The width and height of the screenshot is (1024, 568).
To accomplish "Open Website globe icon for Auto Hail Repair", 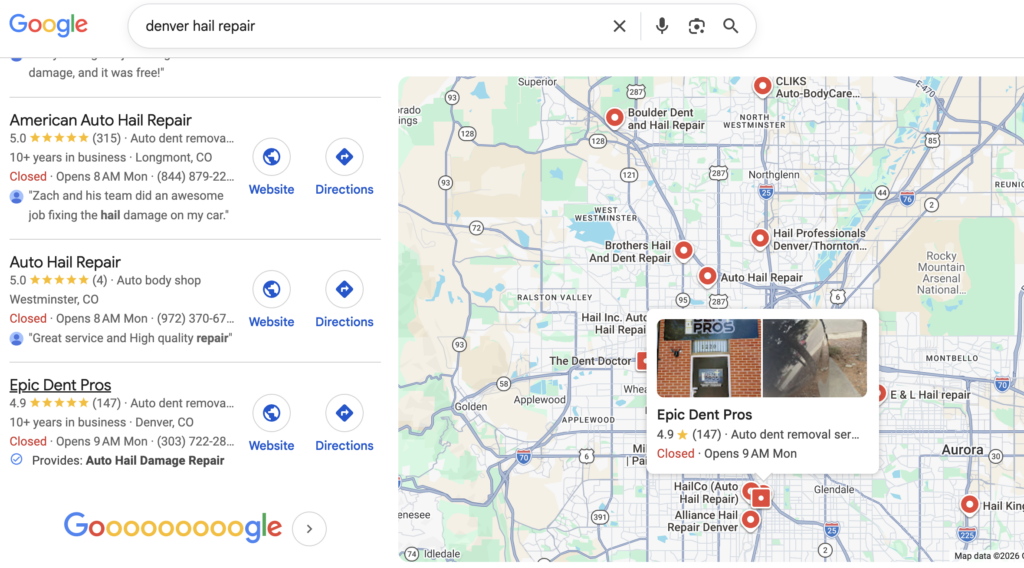I will pos(272,289).
